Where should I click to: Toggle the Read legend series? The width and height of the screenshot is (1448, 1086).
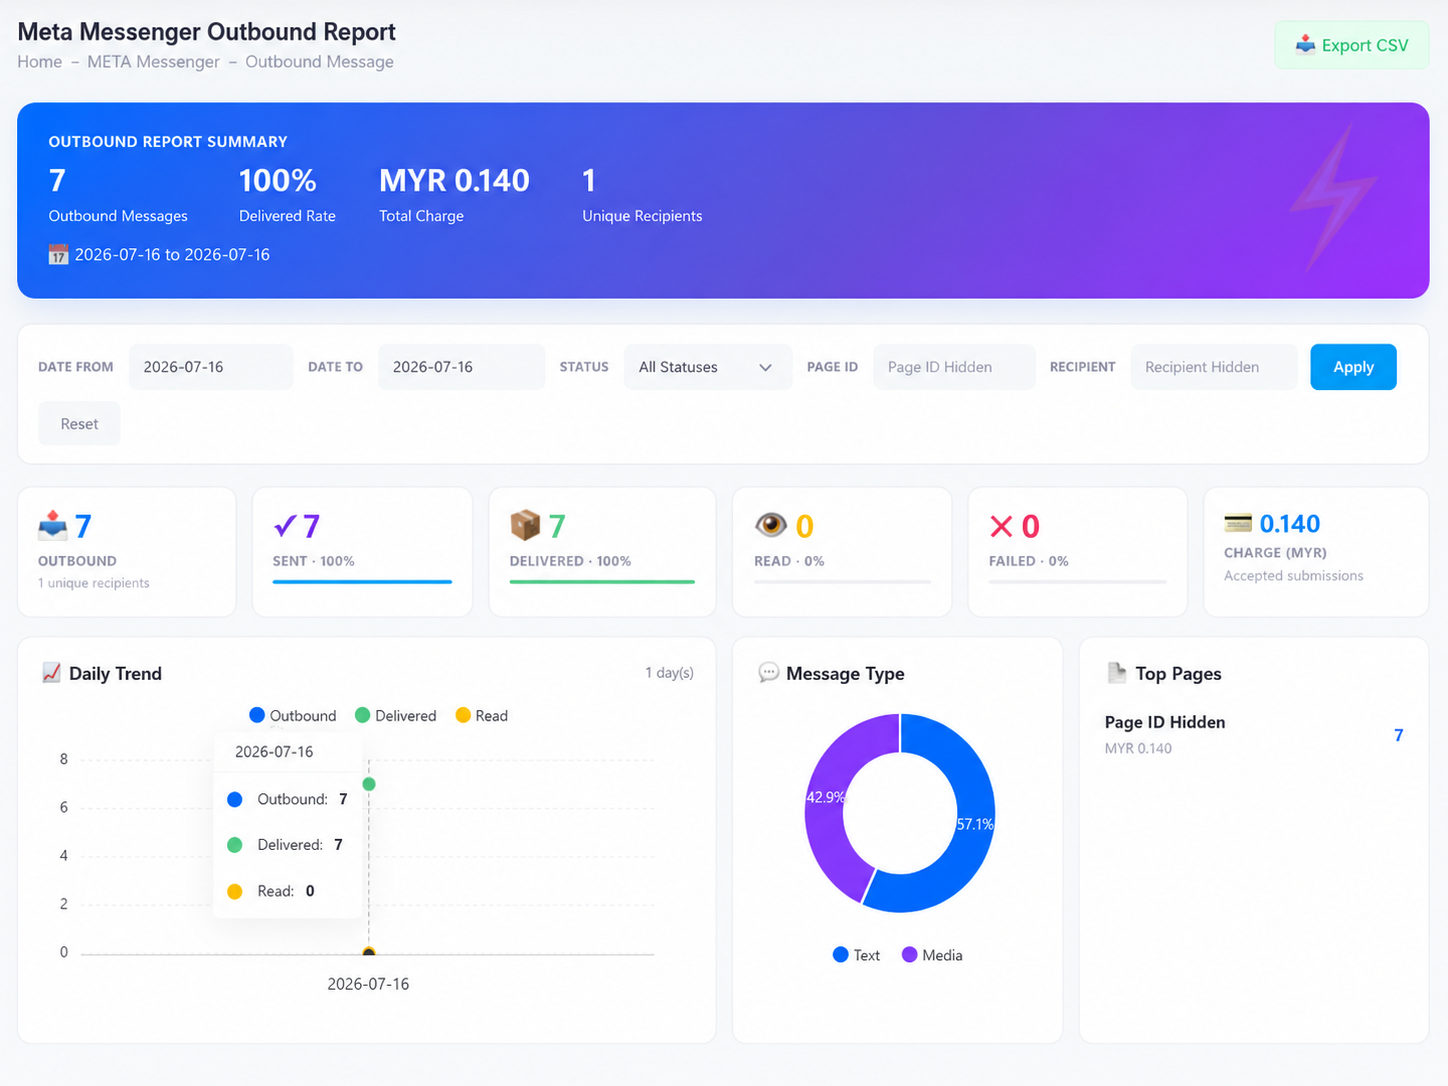pyautogui.click(x=482, y=716)
